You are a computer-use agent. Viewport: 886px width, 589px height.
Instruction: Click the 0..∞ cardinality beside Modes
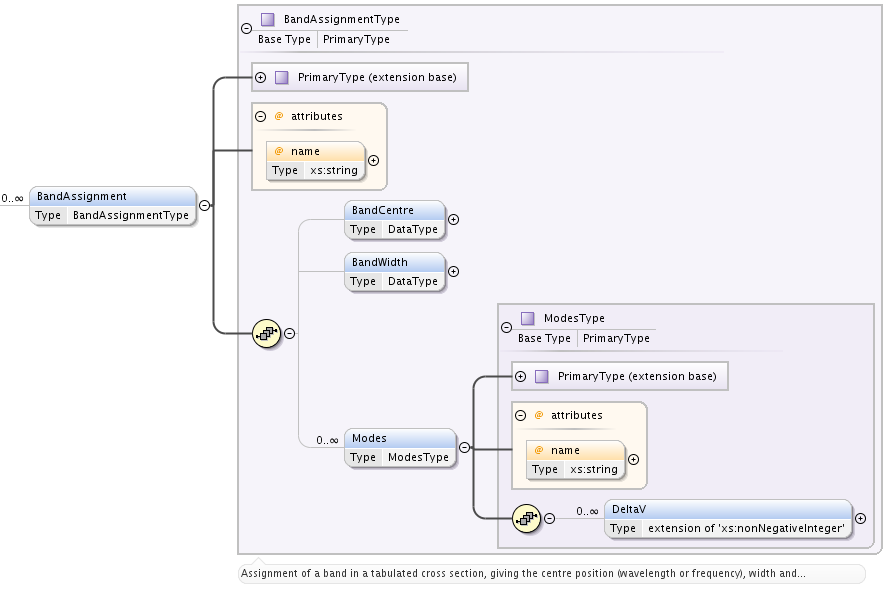(x=328, y=440)
